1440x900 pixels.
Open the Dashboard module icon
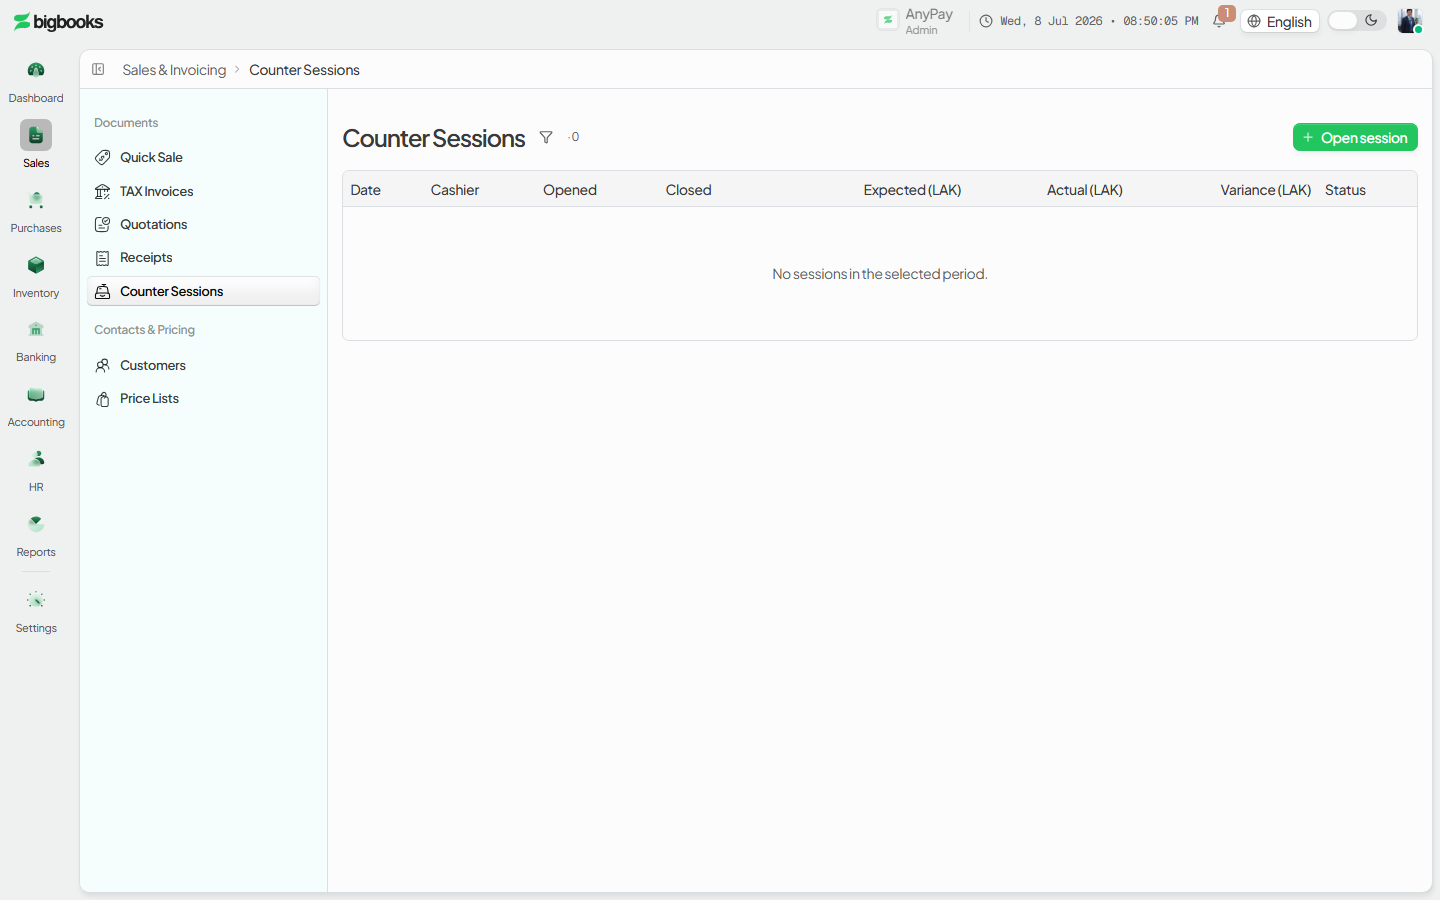36,70
